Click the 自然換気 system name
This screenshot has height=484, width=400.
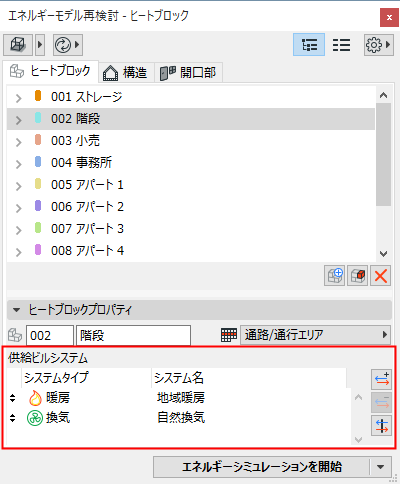[181, 417]
